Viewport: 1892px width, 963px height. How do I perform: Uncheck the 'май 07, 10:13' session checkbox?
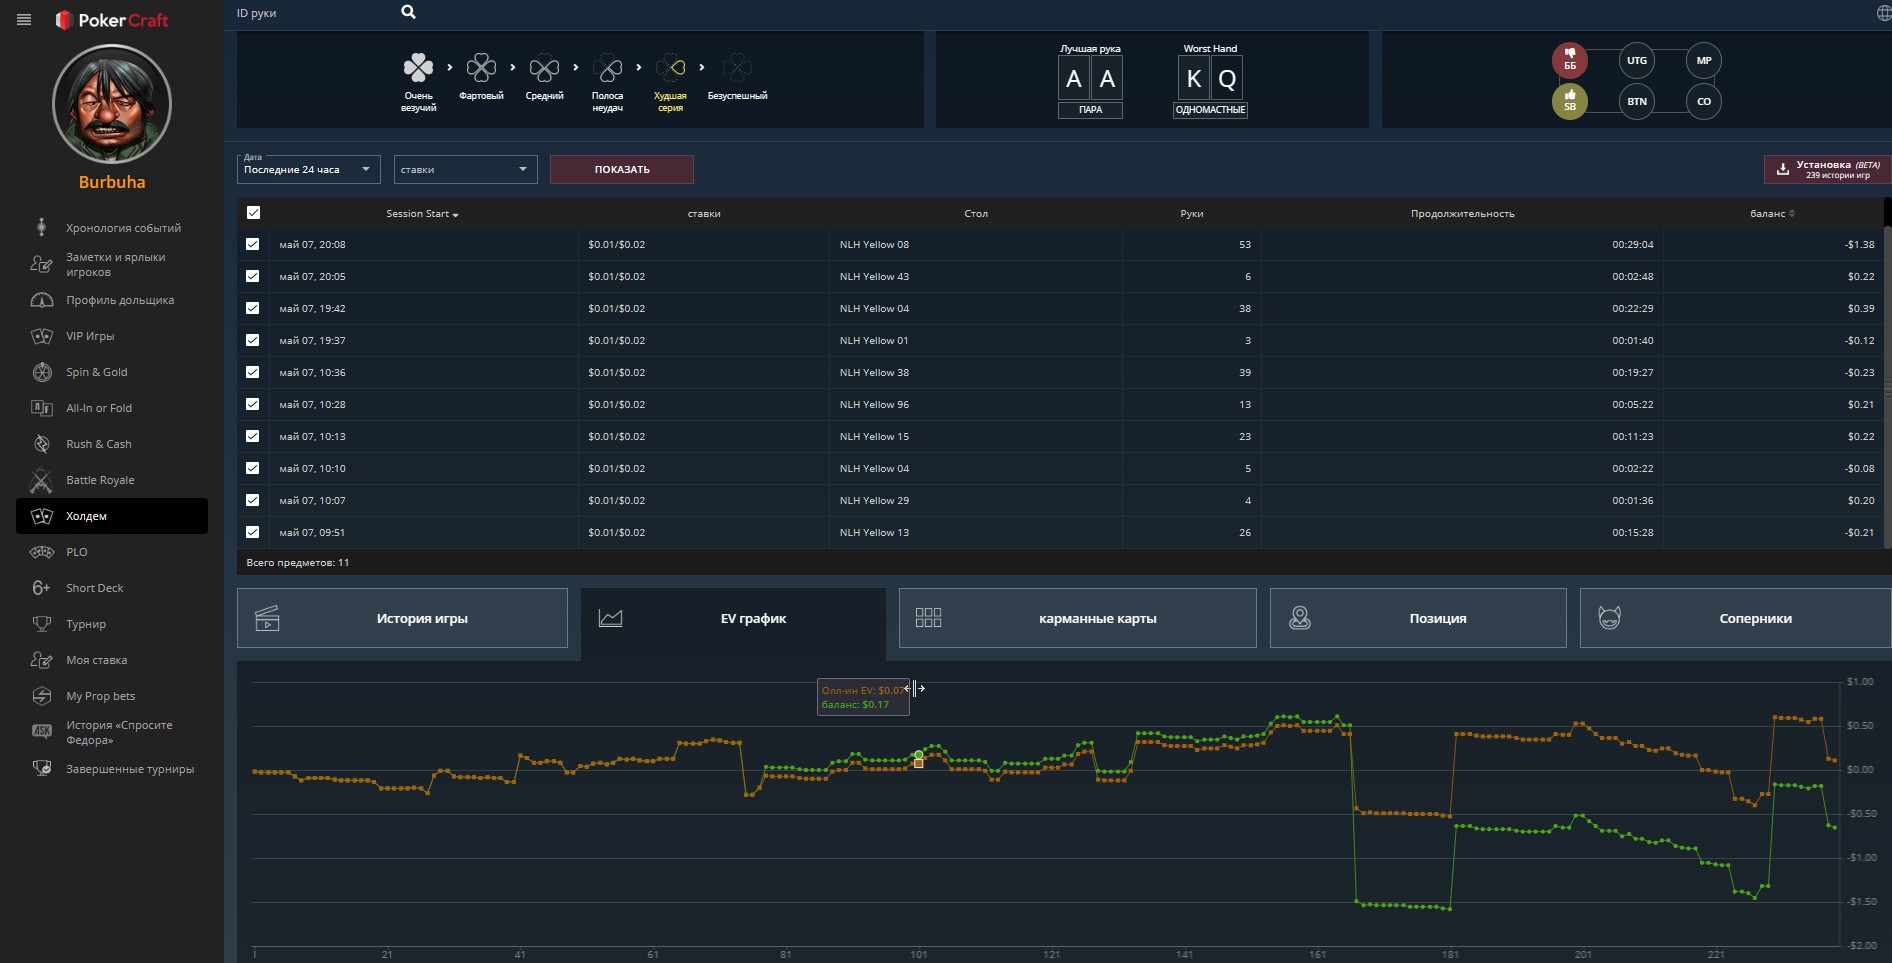pyautogui.click(x=252, y=436)
